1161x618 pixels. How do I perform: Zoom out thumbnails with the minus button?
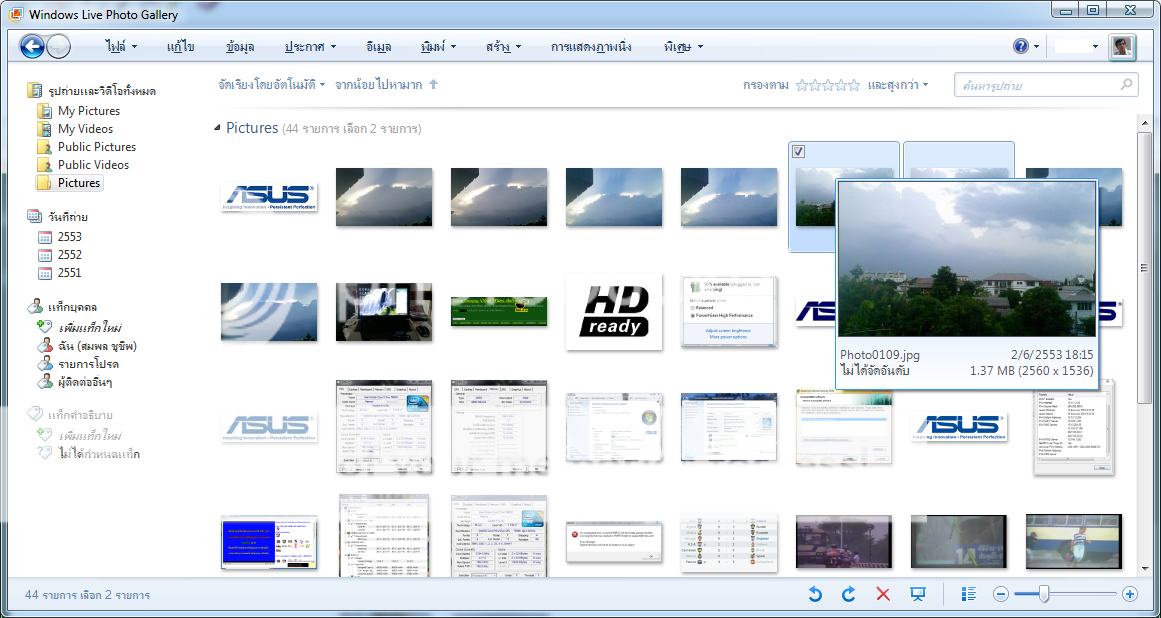tap(1000, 594)
